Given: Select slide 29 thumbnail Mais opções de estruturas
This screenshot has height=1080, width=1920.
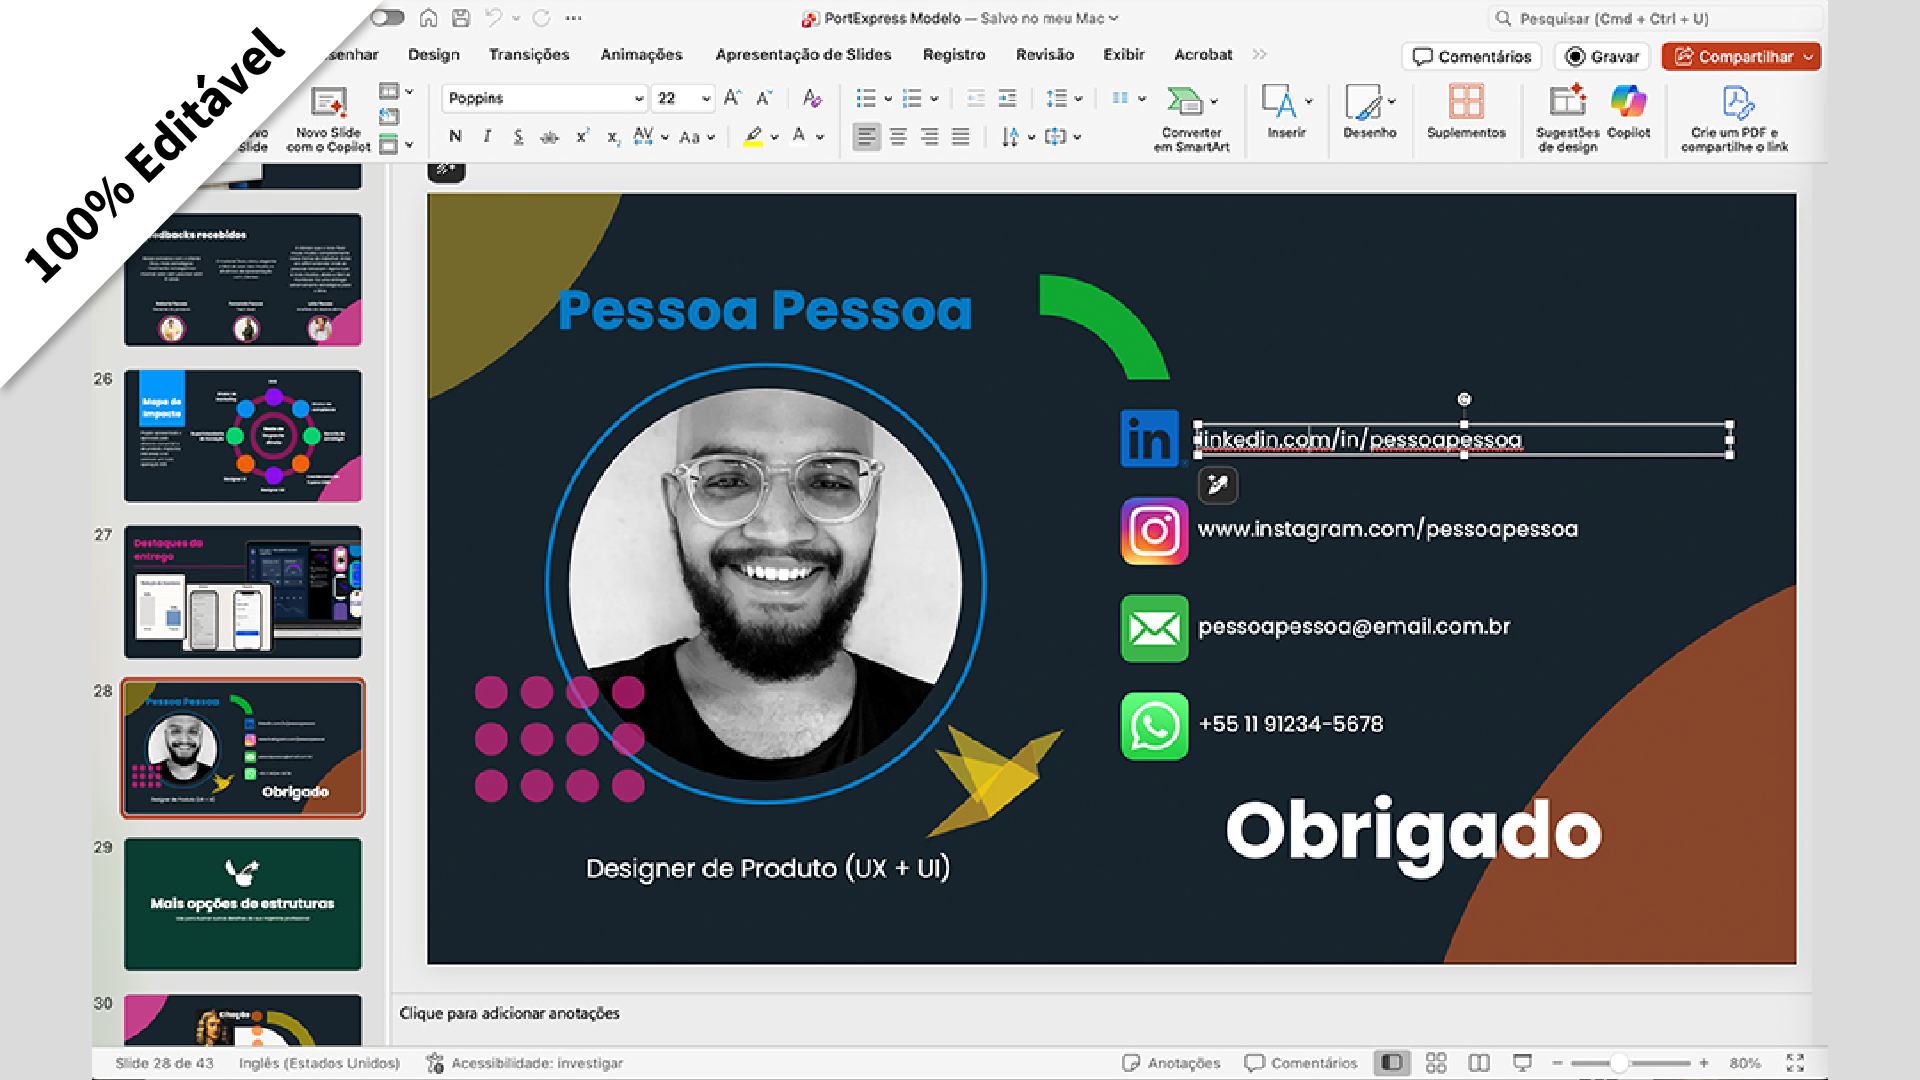Looking at the screenshot, I should tap(243, 904).
